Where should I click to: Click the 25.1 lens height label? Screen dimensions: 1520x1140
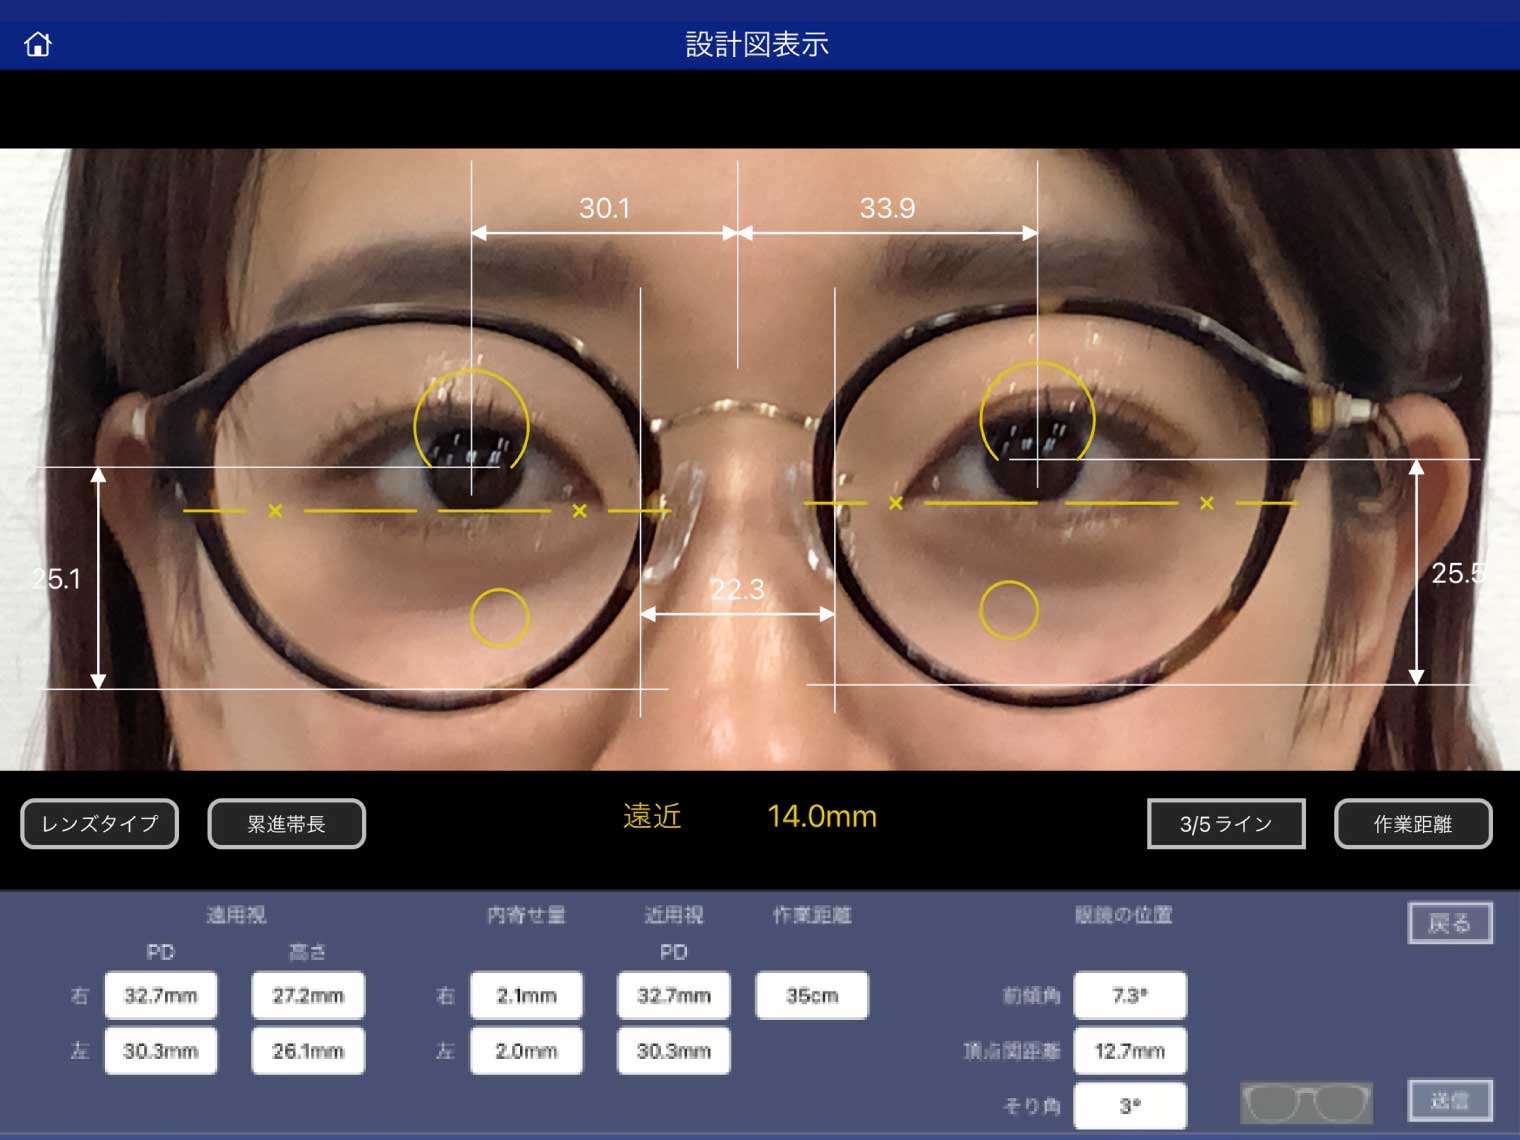56,578
